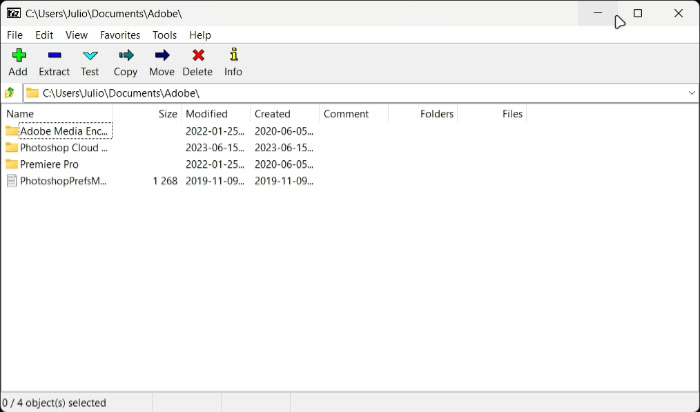This screenshot has width=700, height=412.
Task: Click the Copy arrow toolbar icon
Action: 126,55
